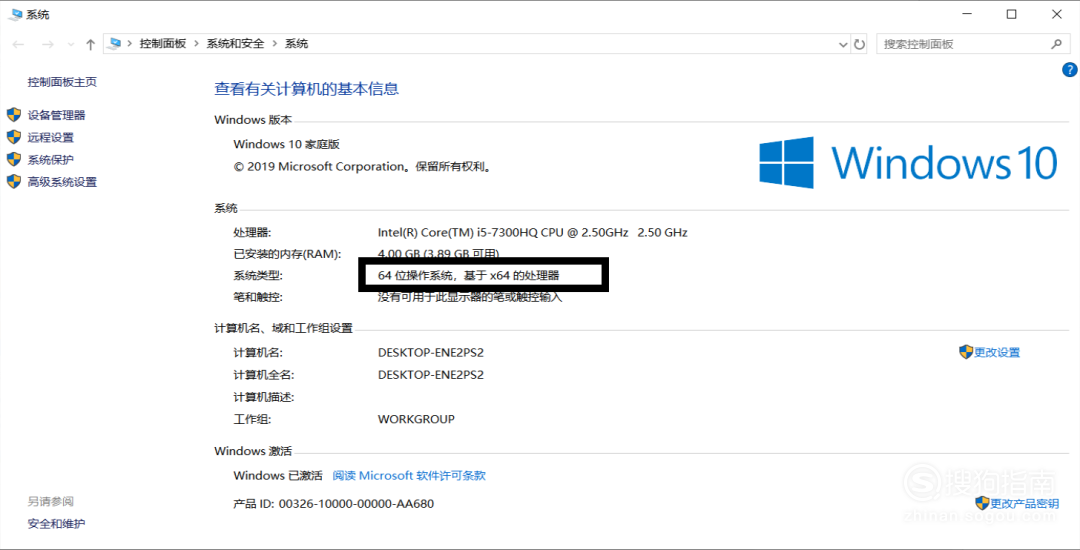Select the full name DESKTOP-ENE2PS2 next to 计算机全名
Viewport: 1080px width, 550px height.
[x=431, y=375]
